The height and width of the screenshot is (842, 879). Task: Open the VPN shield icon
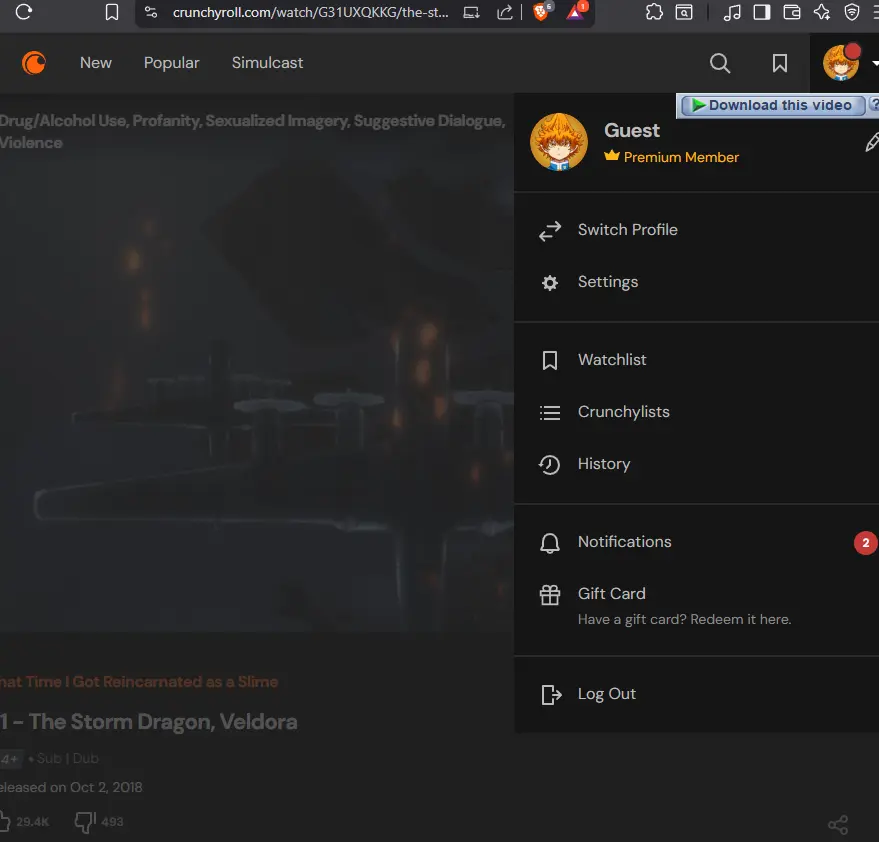click(852, 12)
